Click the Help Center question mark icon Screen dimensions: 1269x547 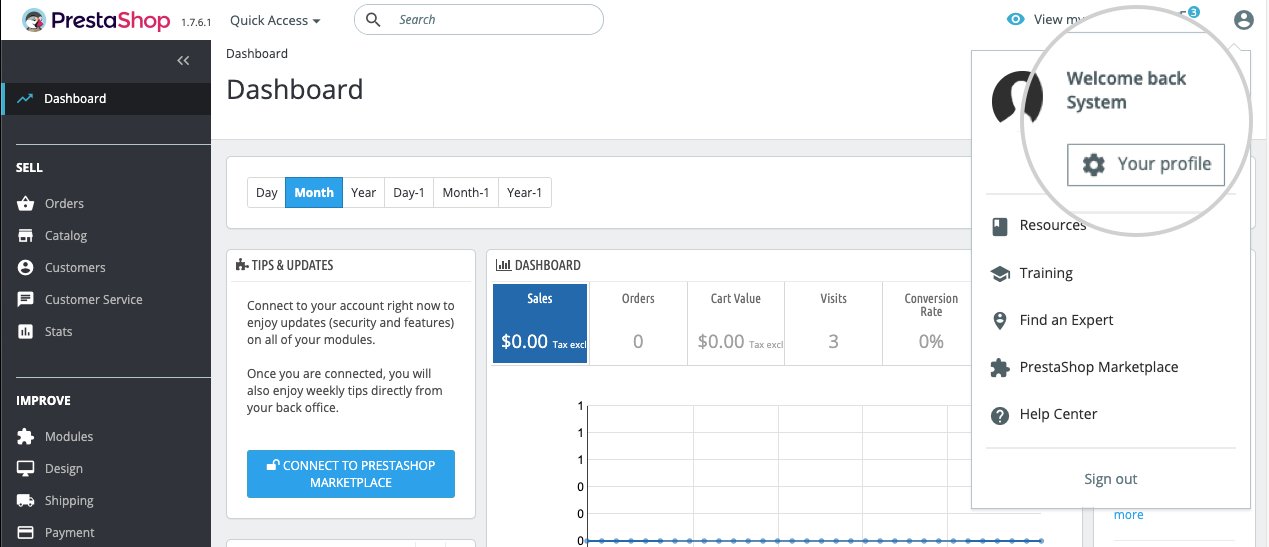coord(999,415)
